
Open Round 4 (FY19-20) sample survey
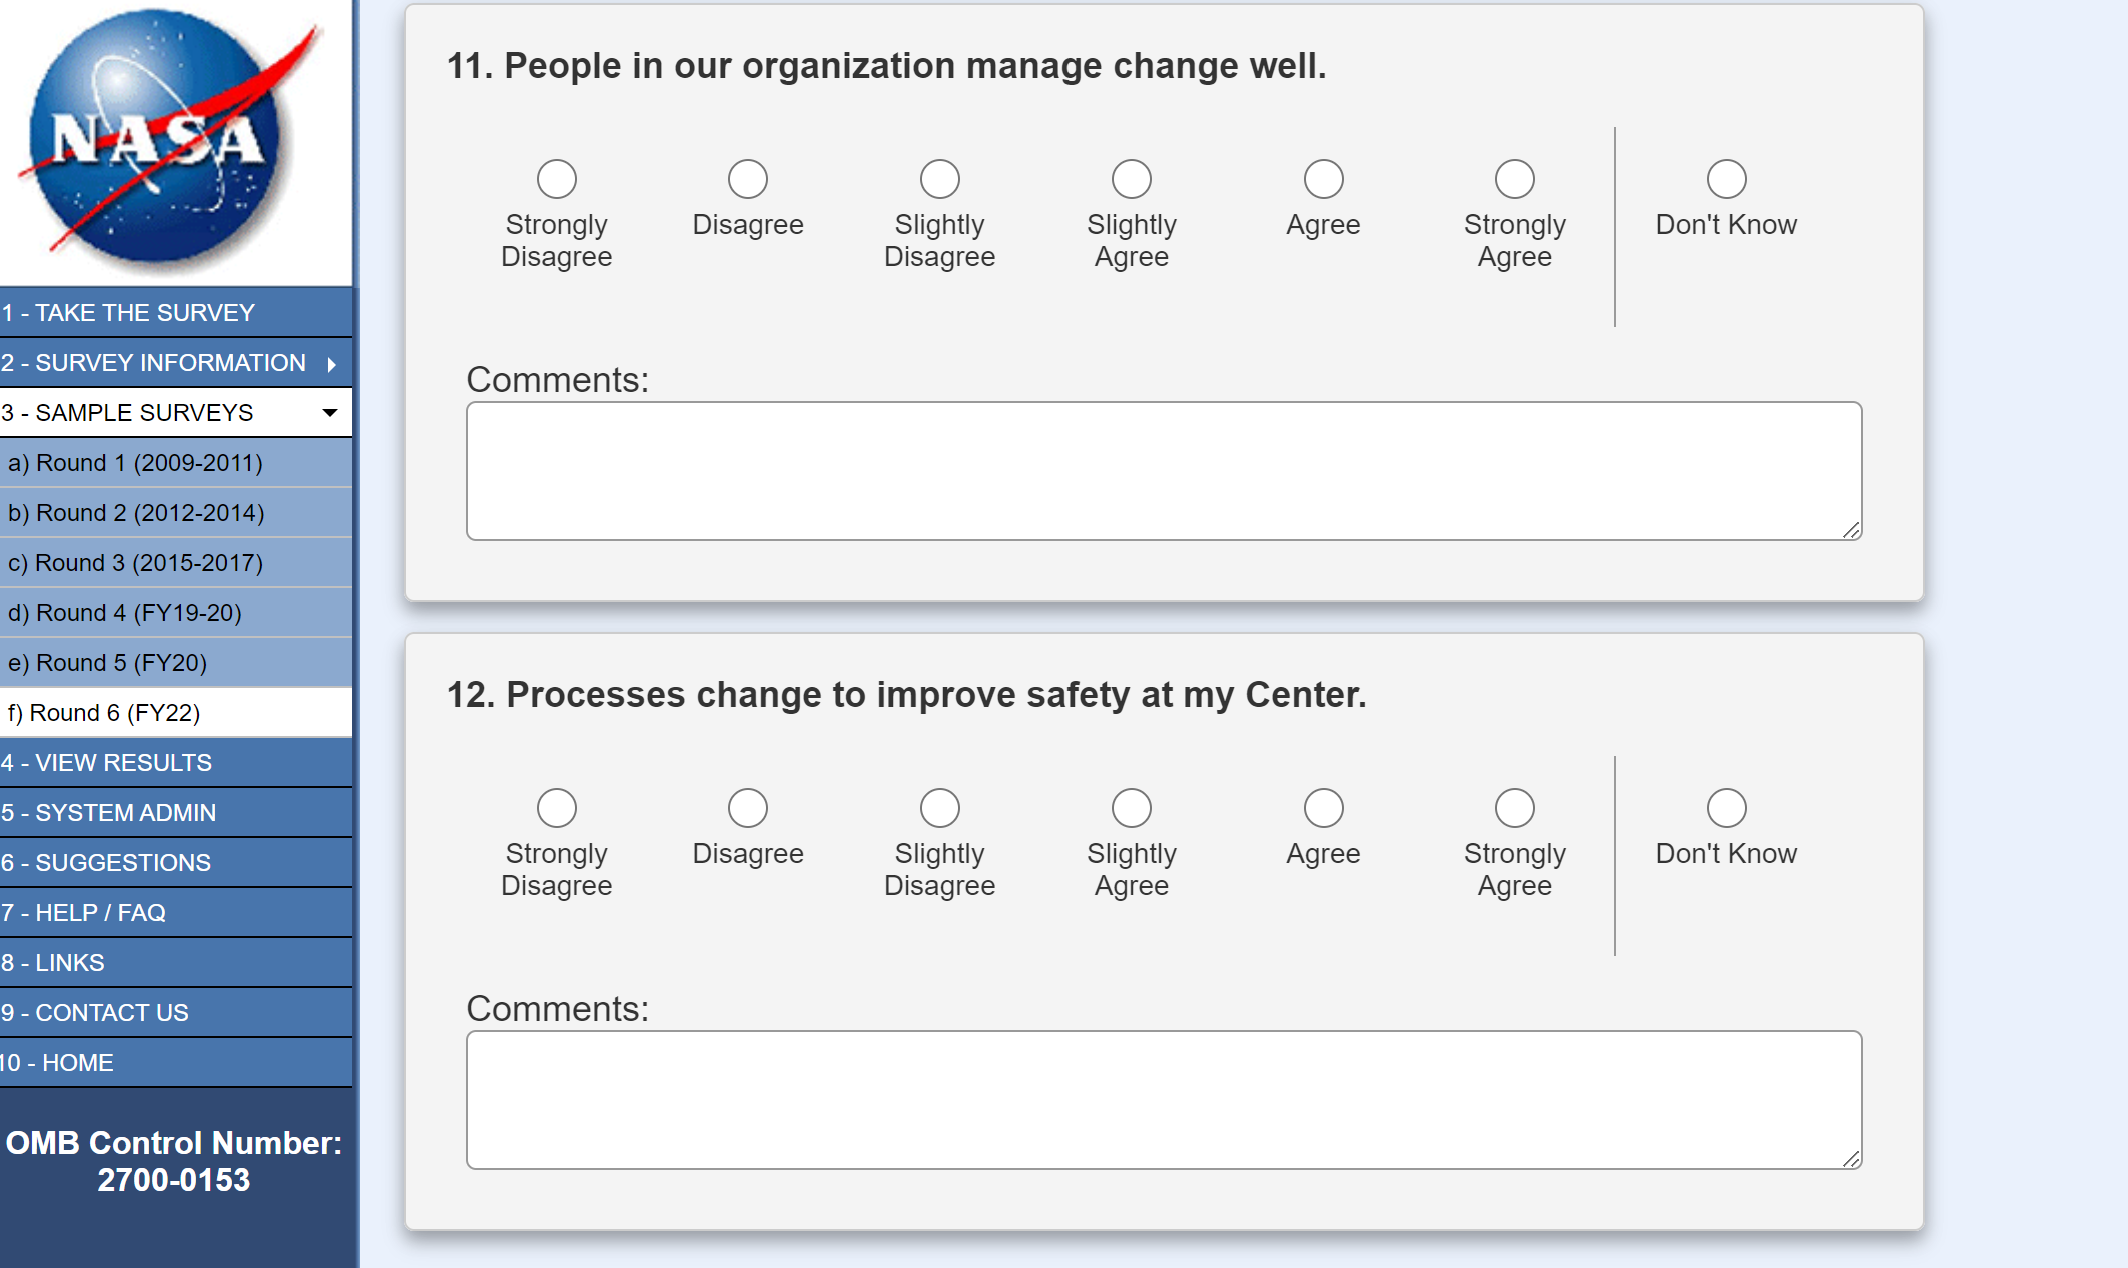[125, 613]
